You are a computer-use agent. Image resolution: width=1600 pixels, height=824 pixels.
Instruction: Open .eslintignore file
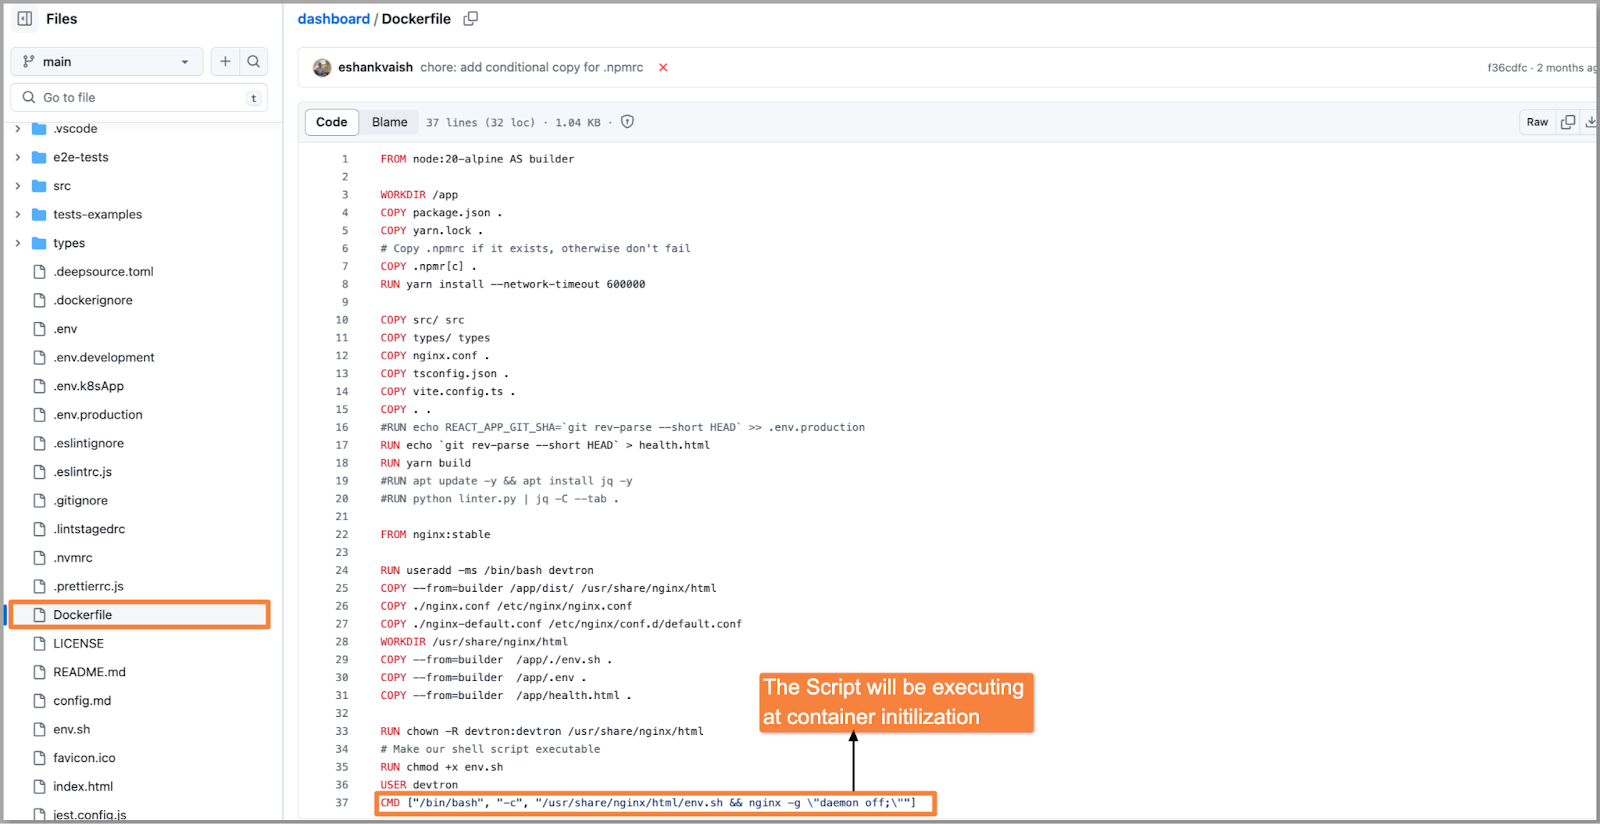89,444
